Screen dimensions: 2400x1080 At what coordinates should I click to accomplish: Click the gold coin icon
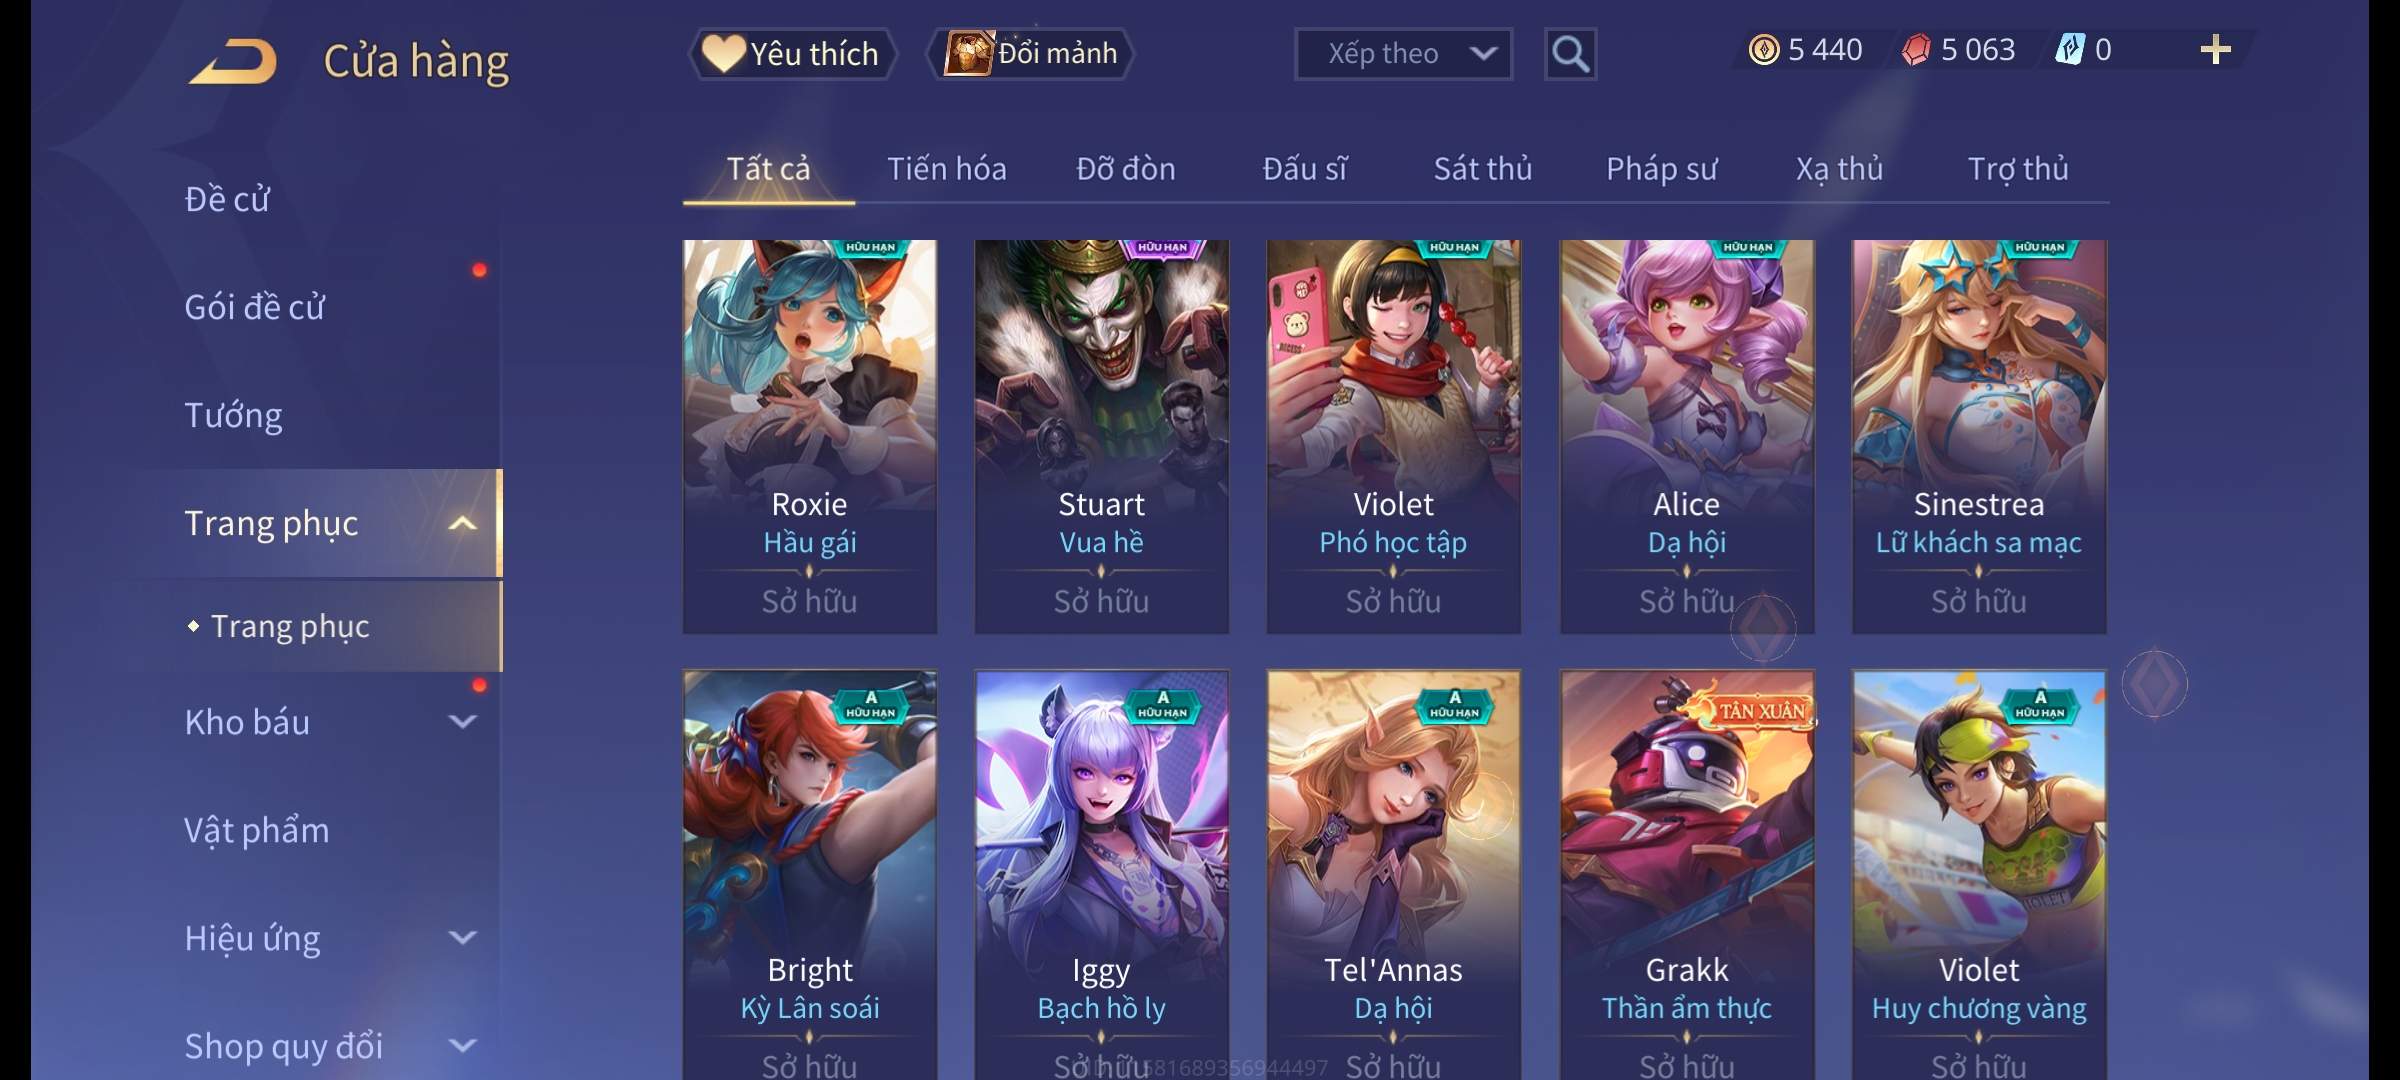tap(1764, 50)
